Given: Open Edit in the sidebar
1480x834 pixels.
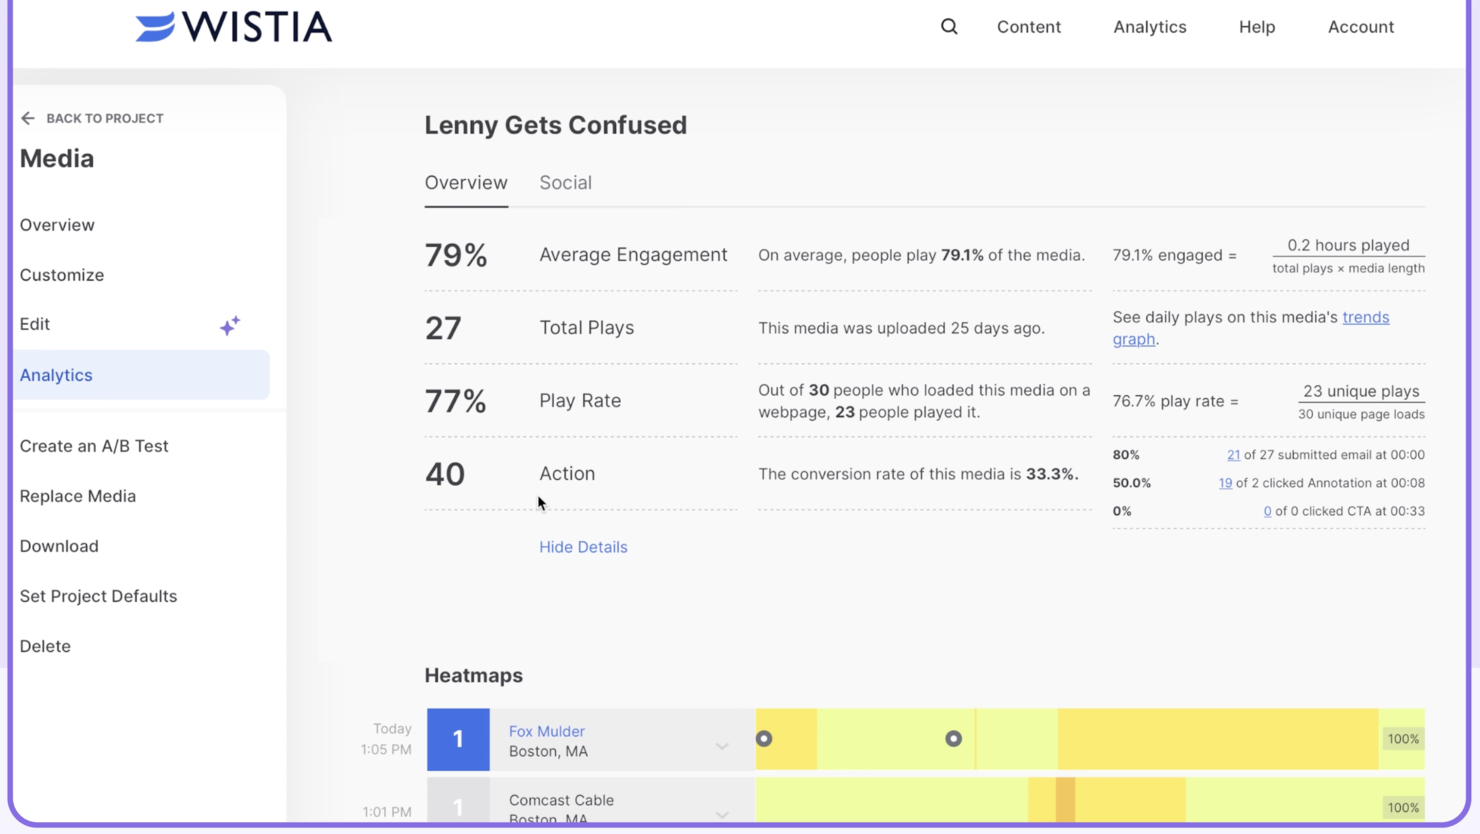Looking at the screenshot, I should (35, 324).
